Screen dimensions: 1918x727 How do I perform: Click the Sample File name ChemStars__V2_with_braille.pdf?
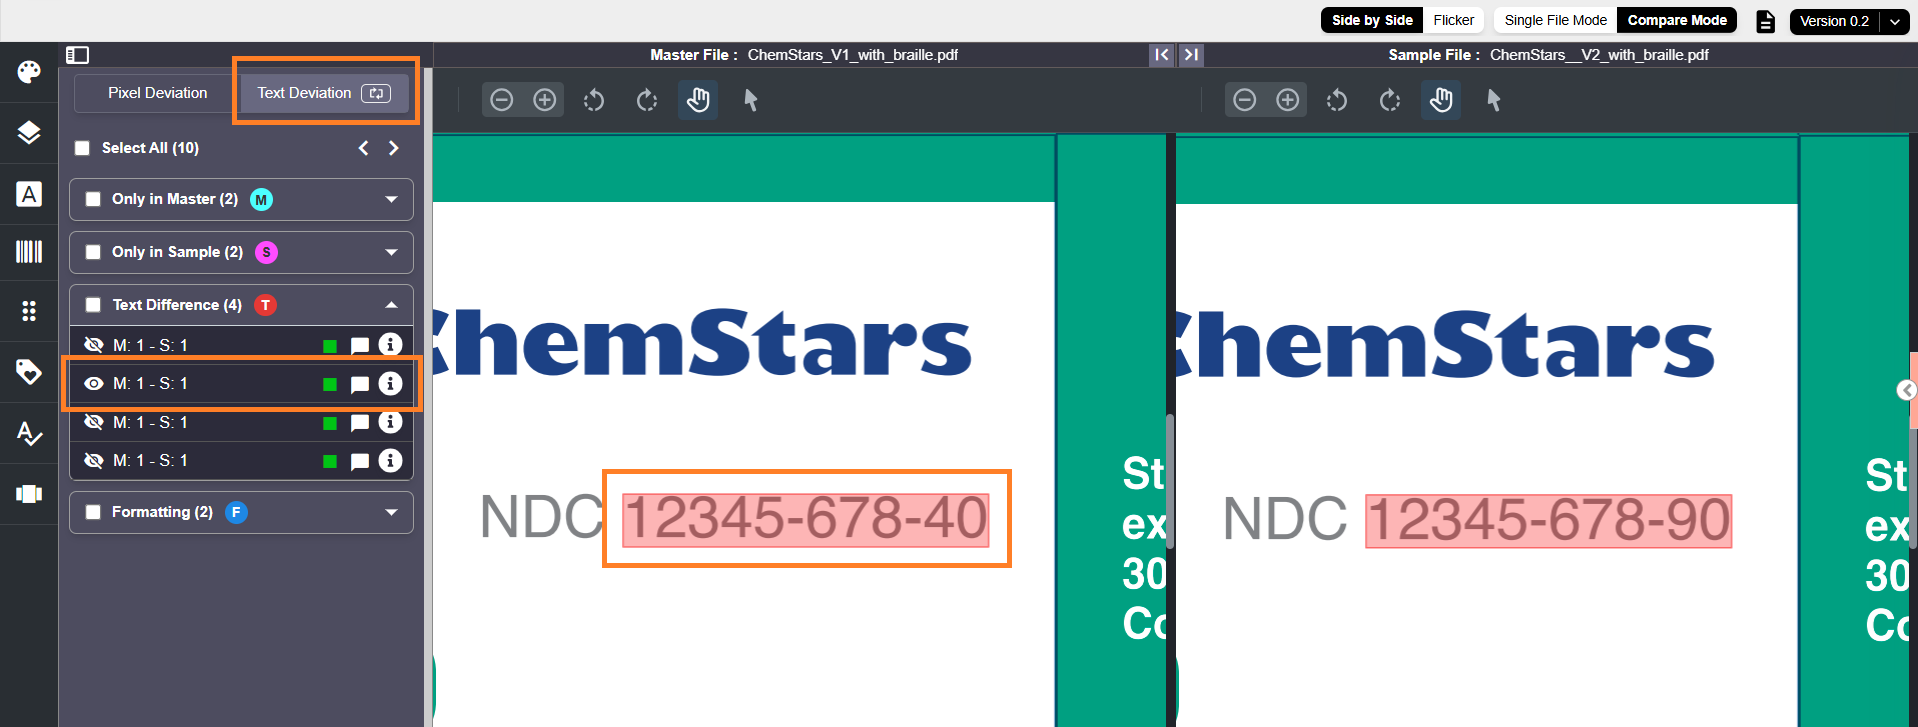pos(1599,55)
